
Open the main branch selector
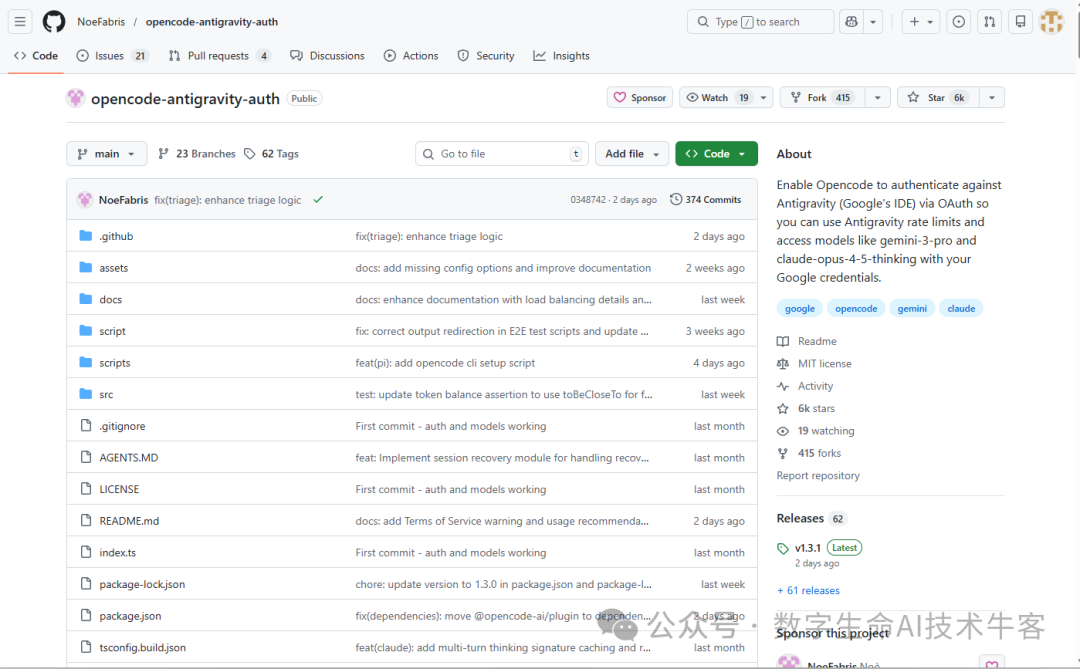pyautogui.click(x=107, y=154)
